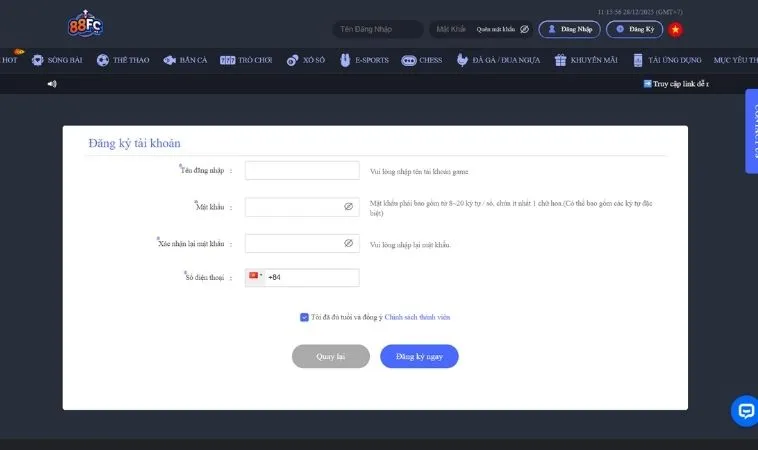
Task: Open the live chat support bubble
Action: (x=745, y=411)
